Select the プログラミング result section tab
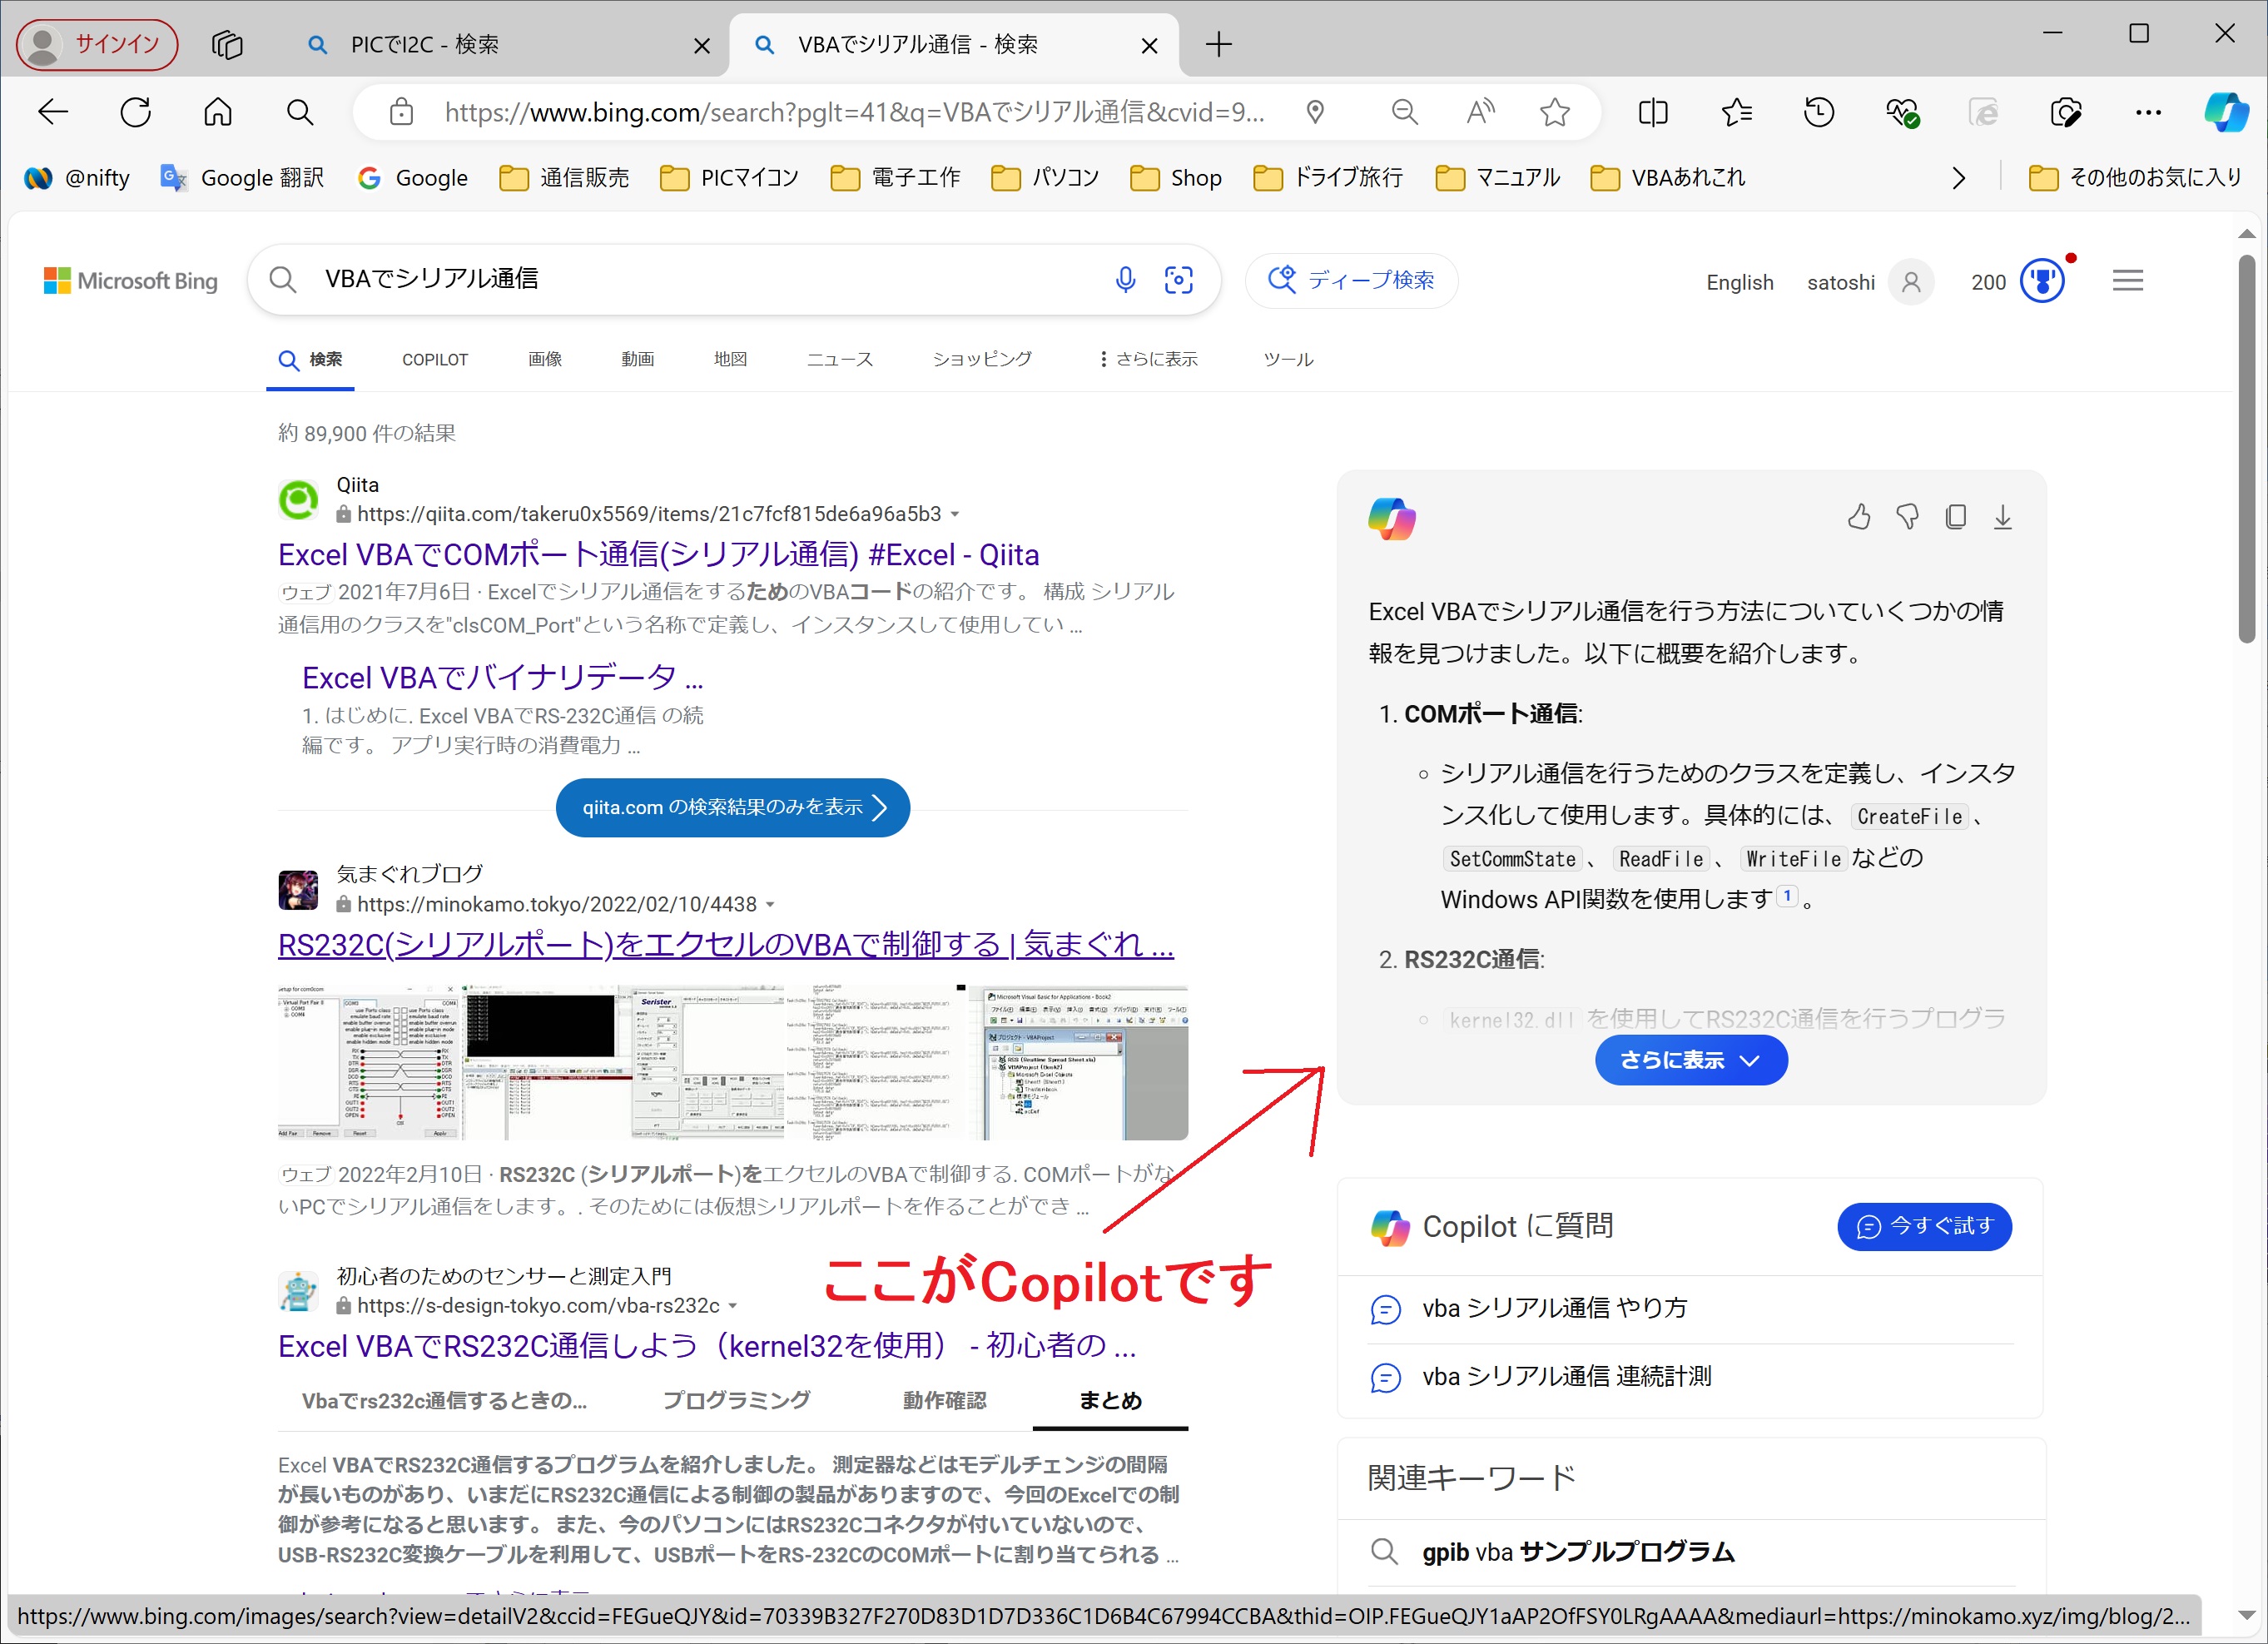The height and width of the screenshot is (1644, 2268). 737,1400
